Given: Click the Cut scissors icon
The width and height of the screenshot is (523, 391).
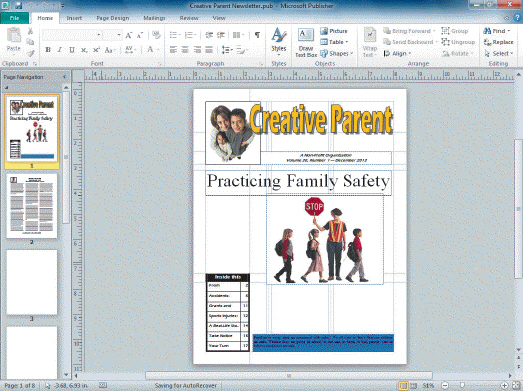Looking at the screenshot, I should point(30,31).
